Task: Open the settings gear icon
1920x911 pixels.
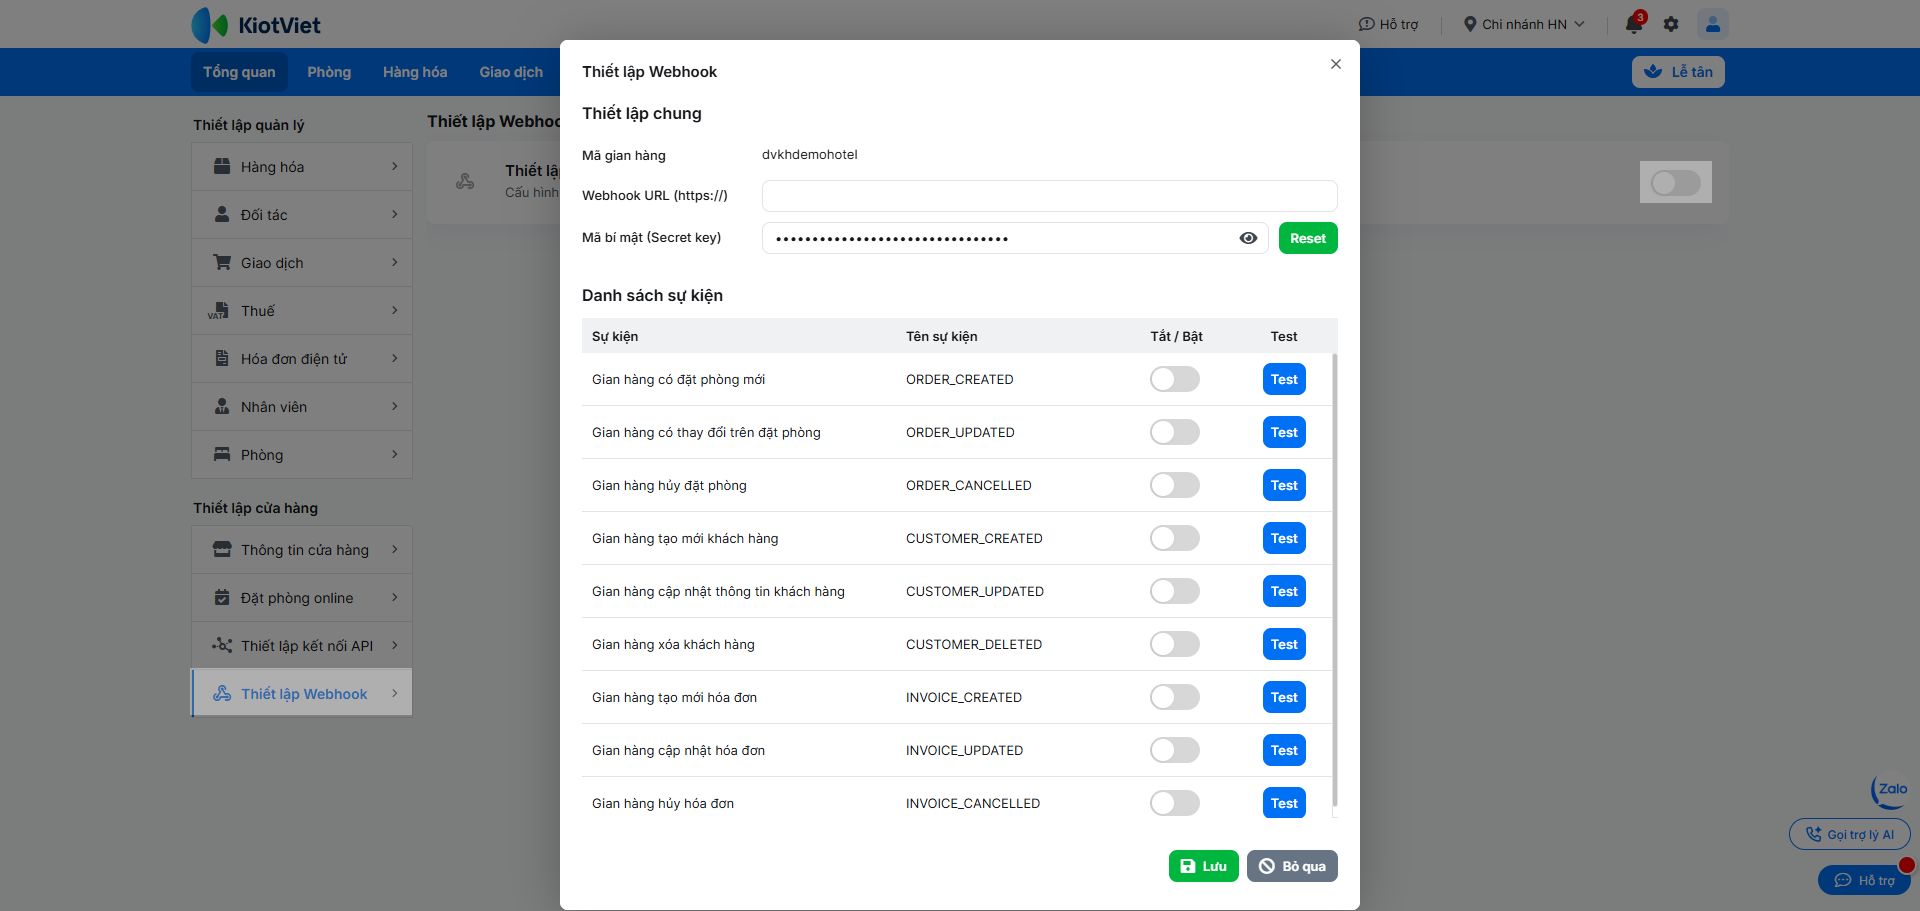Action: coord(1671,24)
